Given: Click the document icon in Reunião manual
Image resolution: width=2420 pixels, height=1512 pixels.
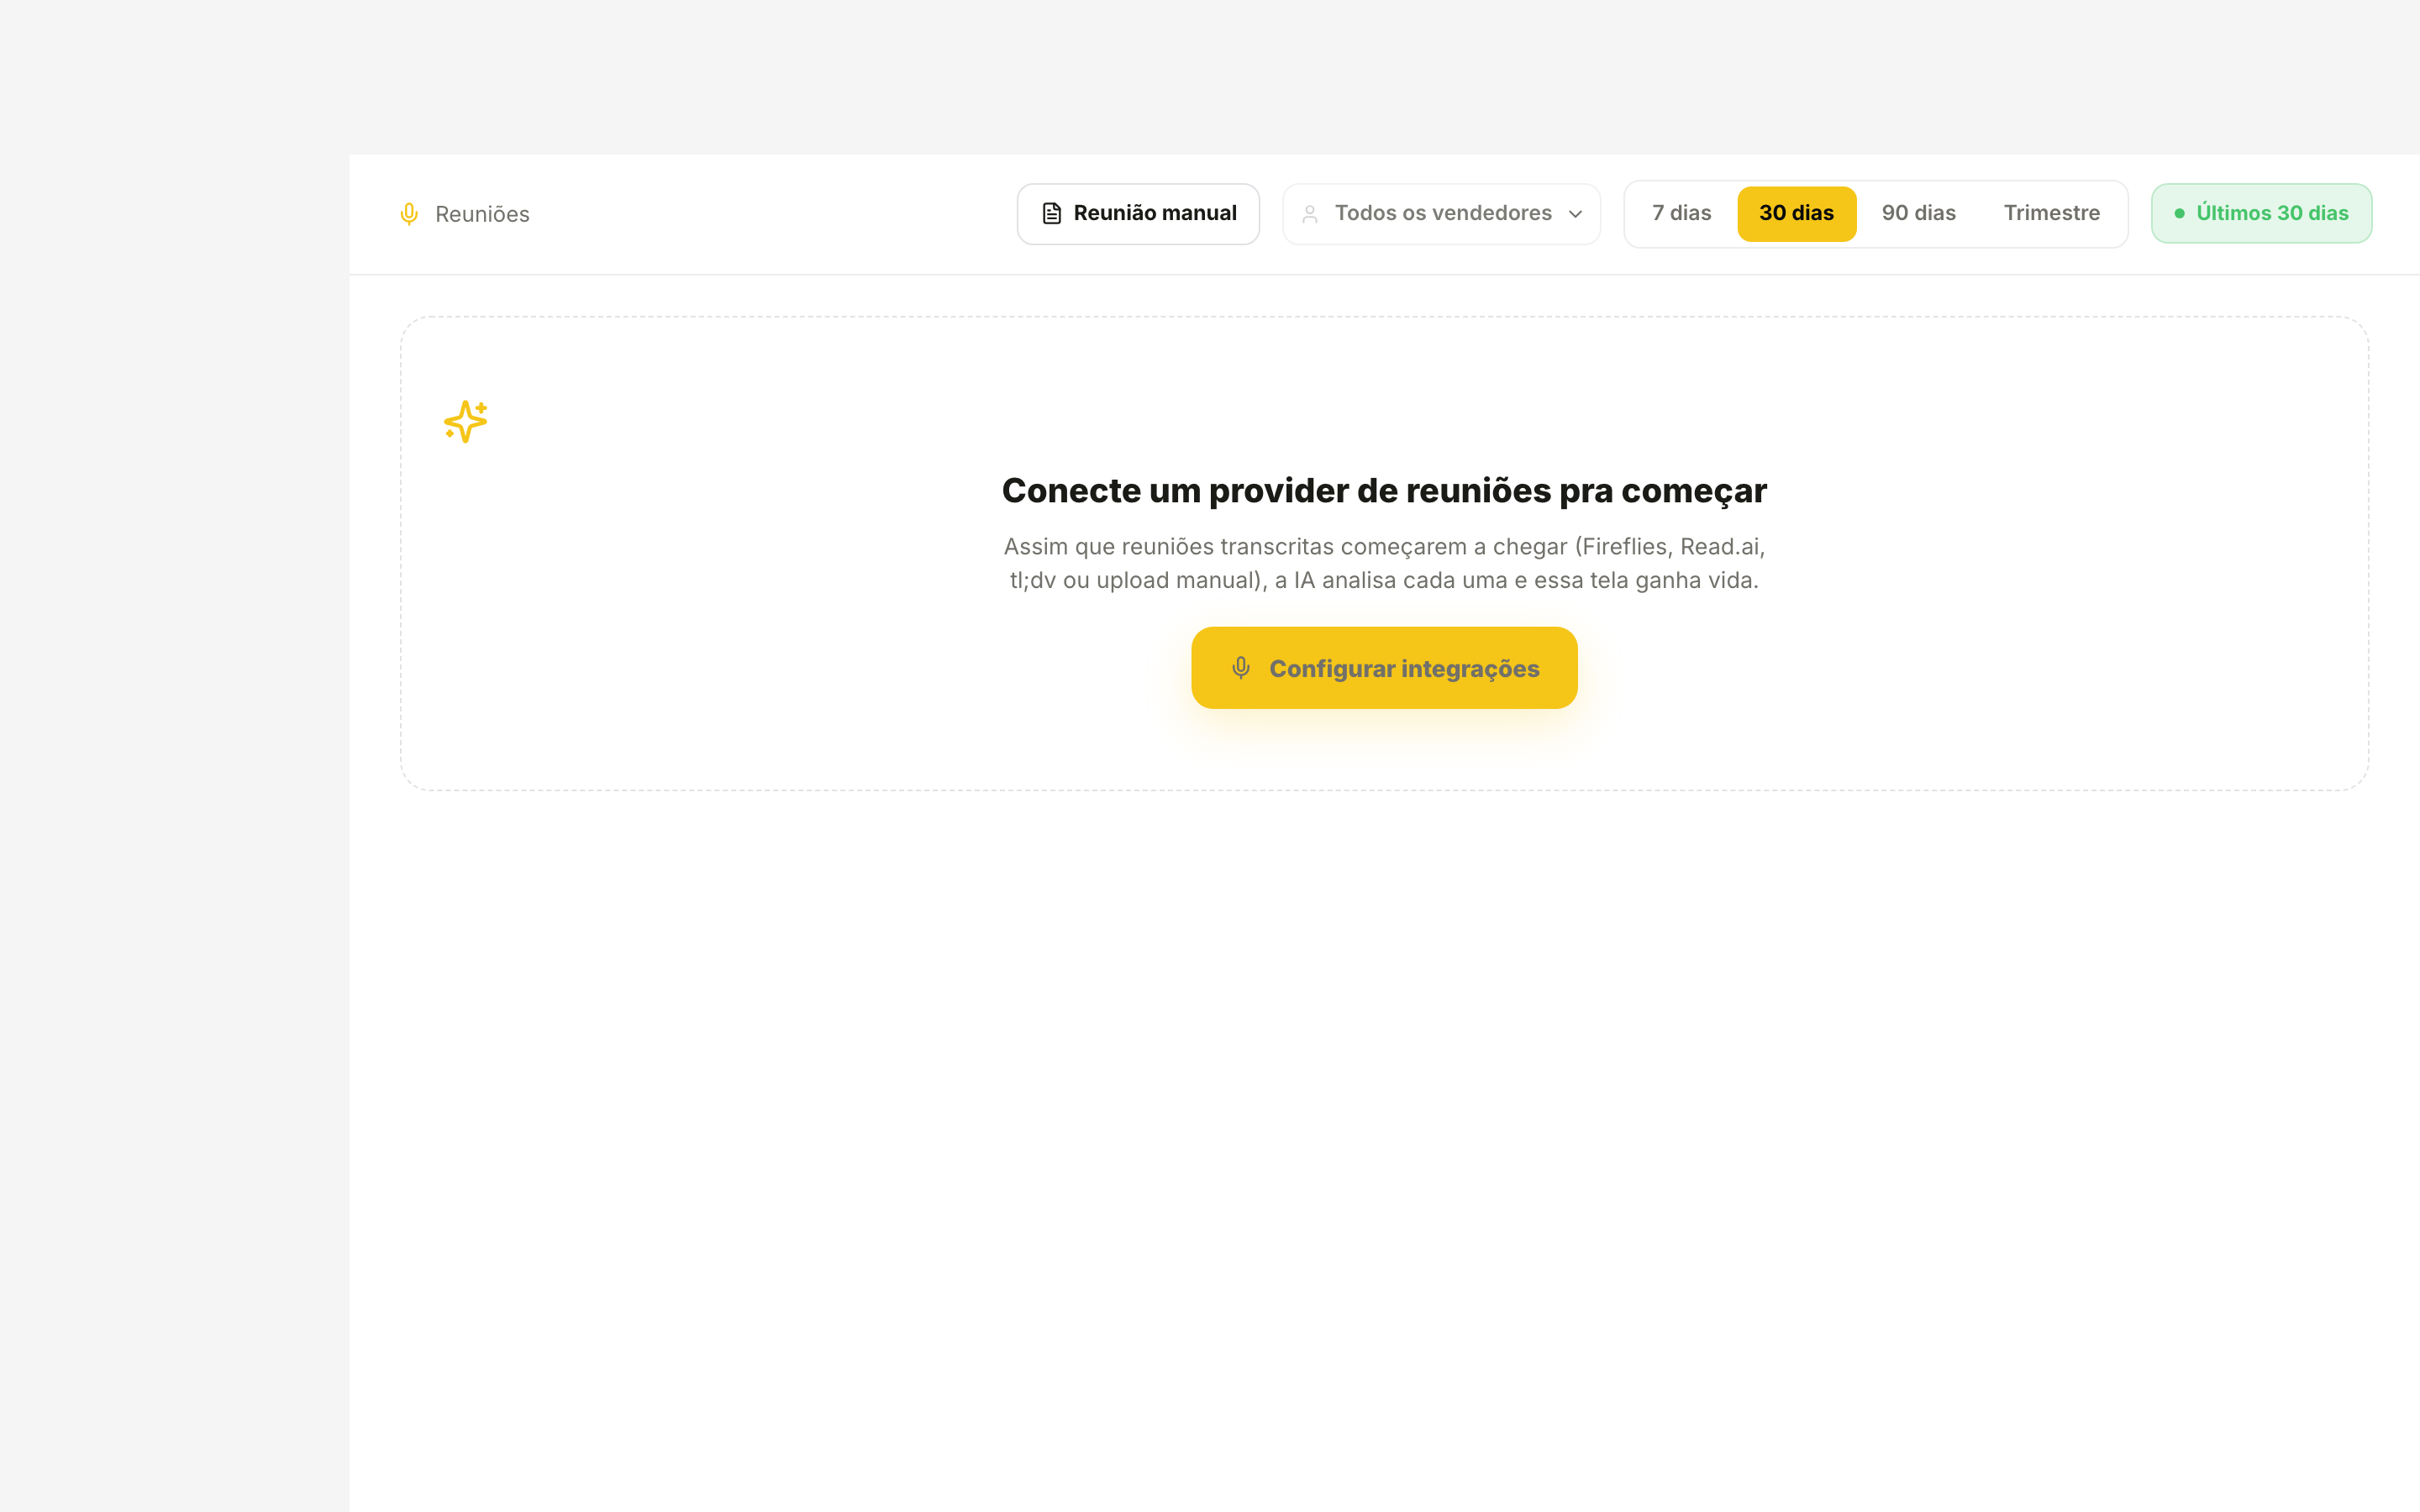Looking at the screenshot, I should point(1051,213).
